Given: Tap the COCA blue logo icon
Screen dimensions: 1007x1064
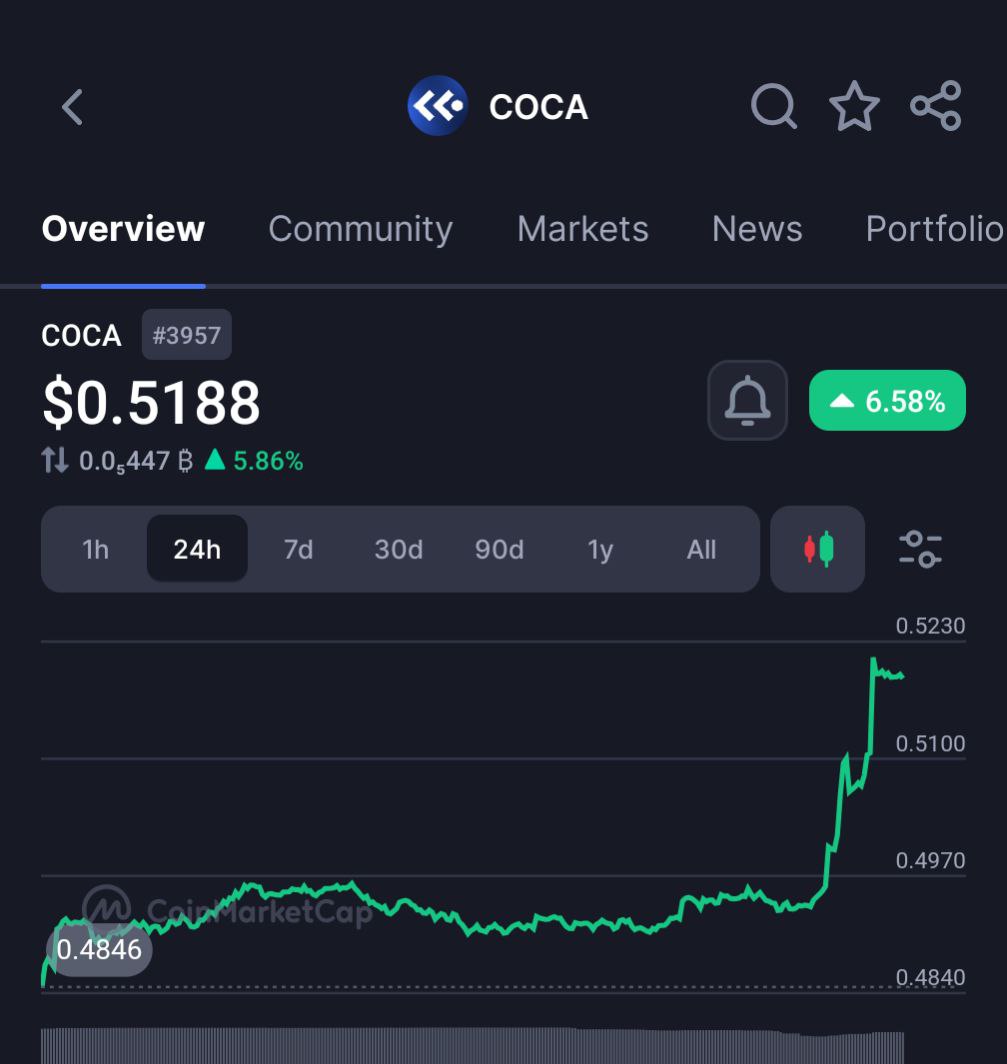Looking at the screenshot, I should (x=437, y=106).
